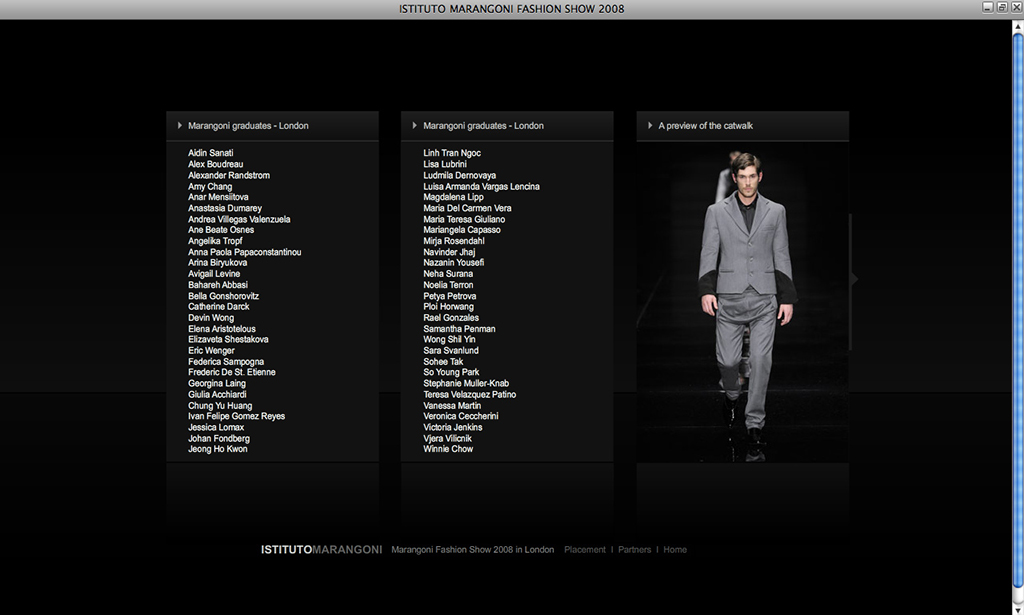Click Frederic De St. Etienne

(232, 372)
